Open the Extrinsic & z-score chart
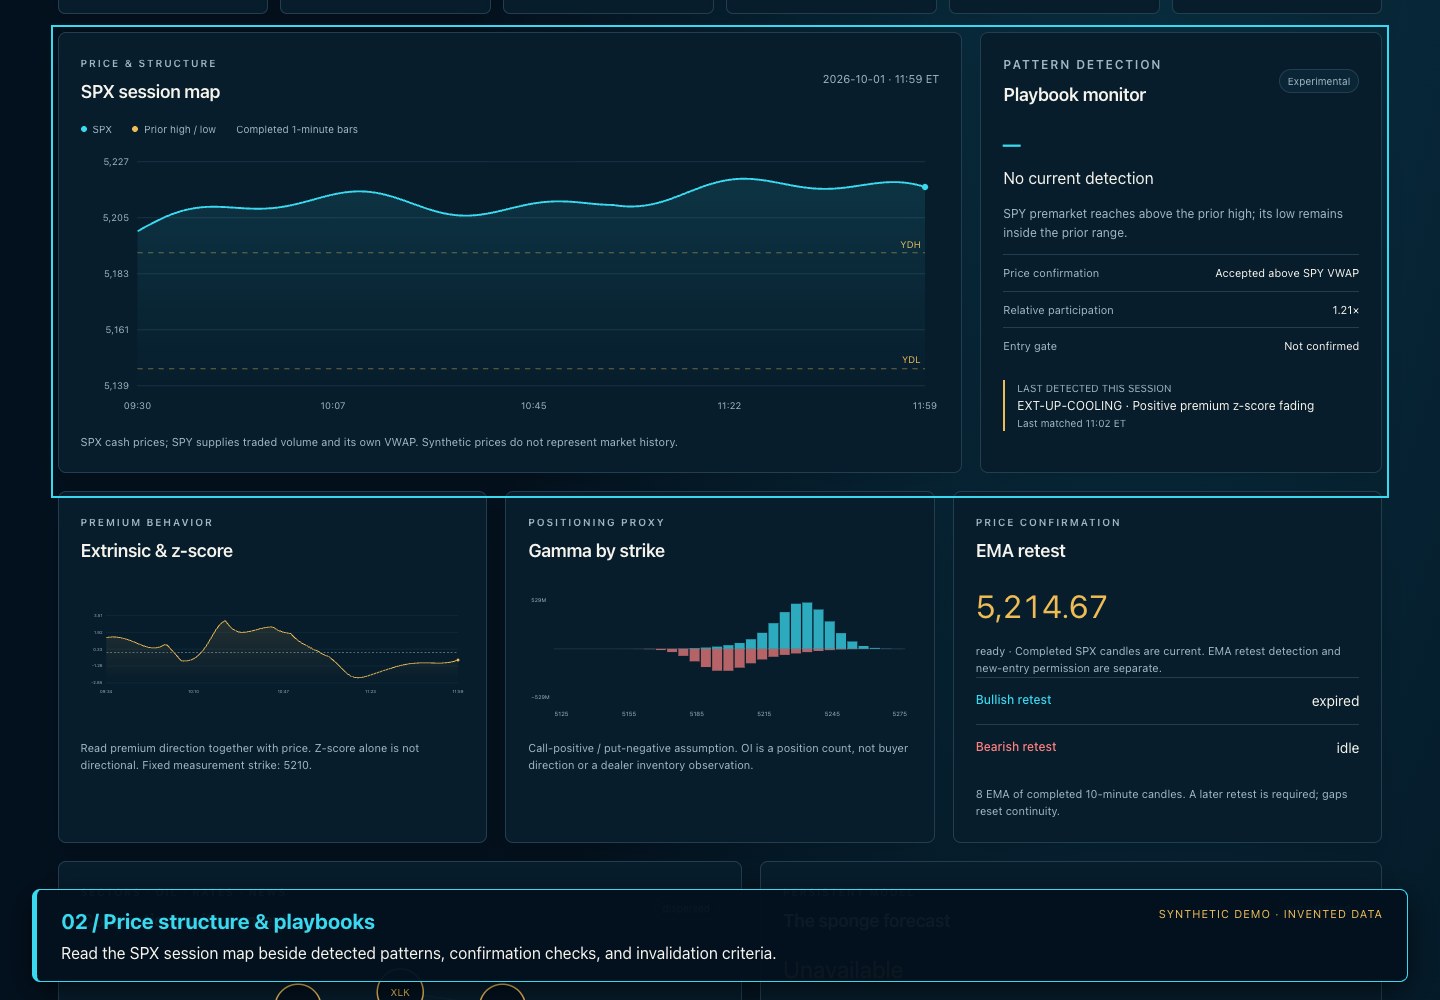The image size is (1440, 1000). point(273,650)
